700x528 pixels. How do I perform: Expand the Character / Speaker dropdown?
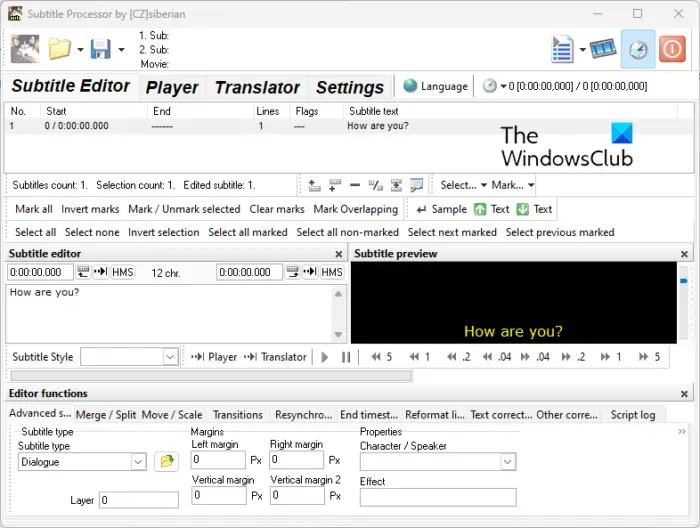pyautogui.click(x=508, y=462)
